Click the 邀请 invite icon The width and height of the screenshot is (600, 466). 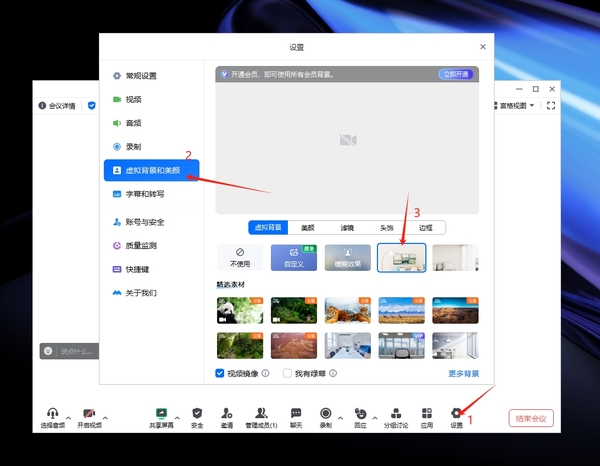point(227,414)
